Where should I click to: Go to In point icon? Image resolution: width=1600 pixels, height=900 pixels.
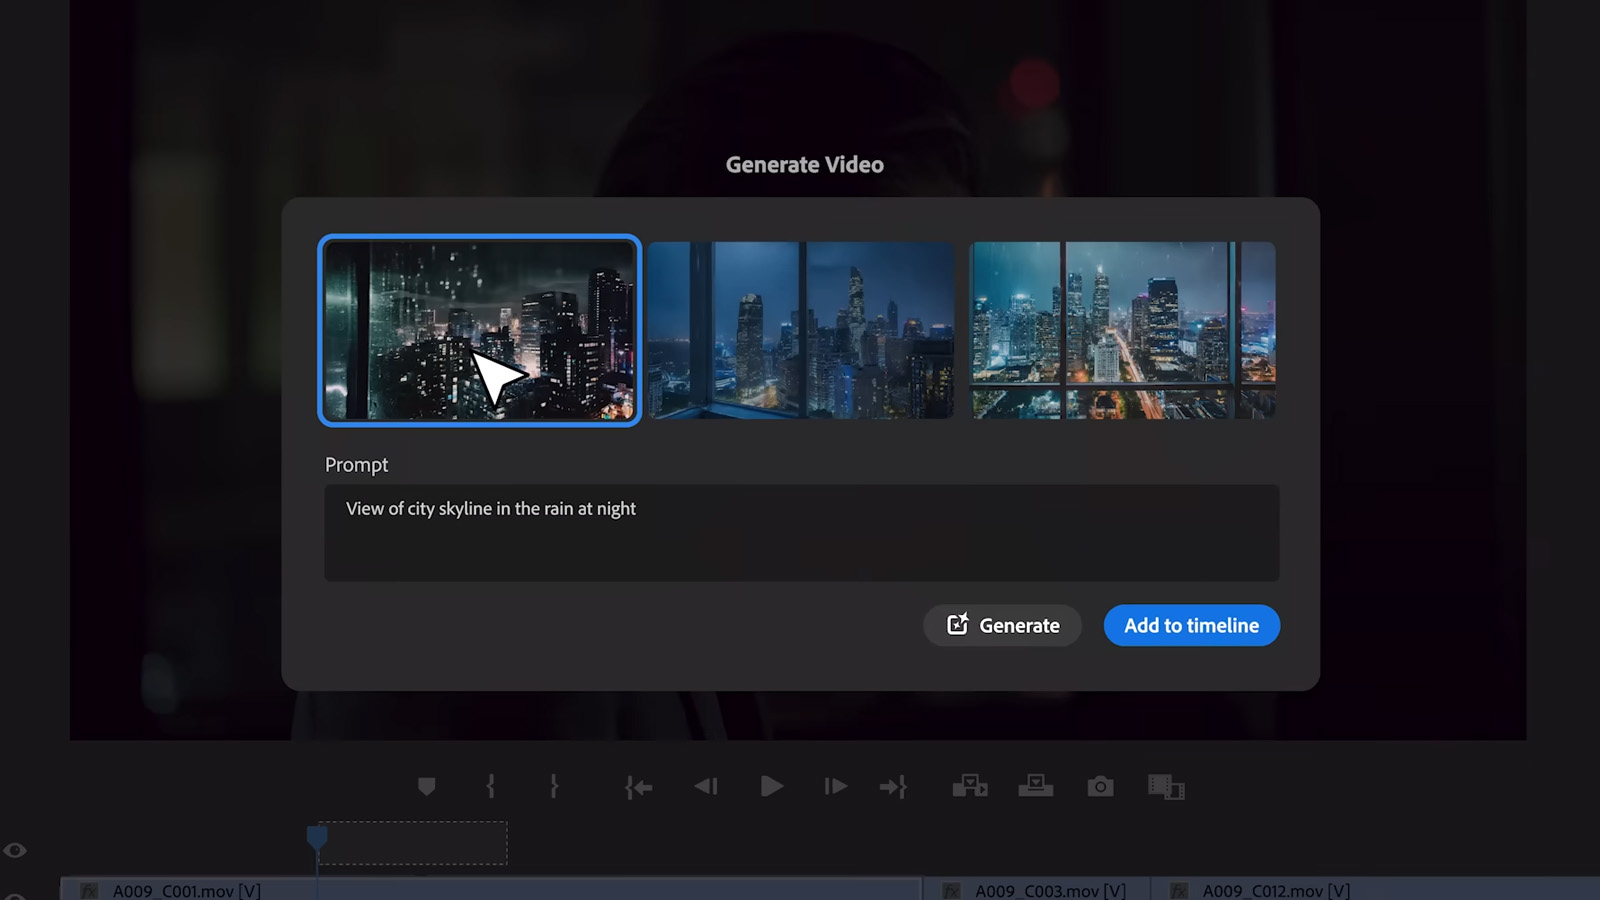[x=639, y=788]
